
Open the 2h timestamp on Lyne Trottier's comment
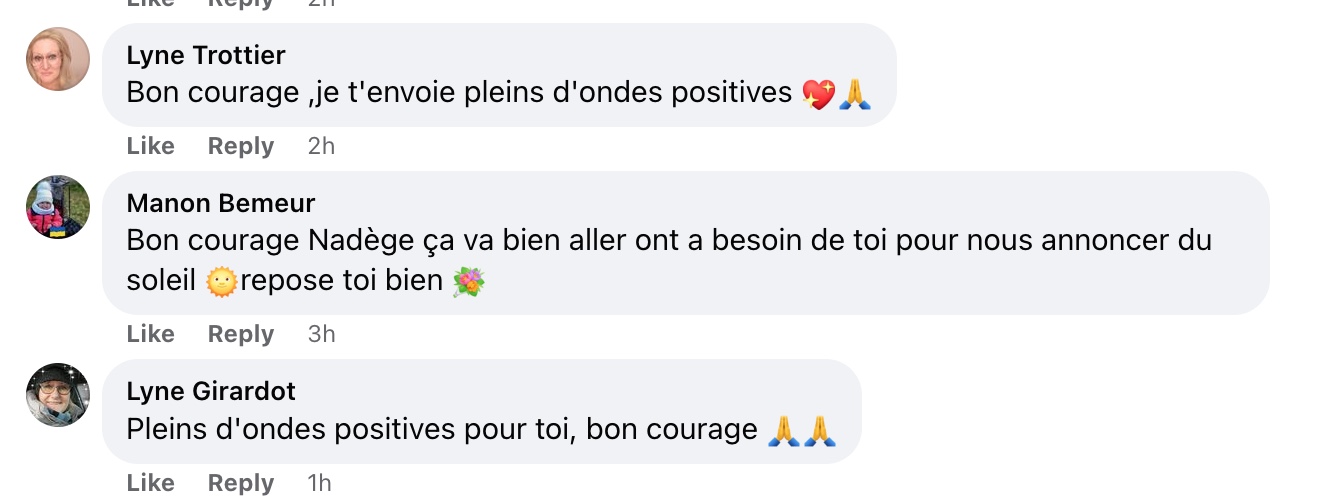pyautogui.click(x=321, y=146)
